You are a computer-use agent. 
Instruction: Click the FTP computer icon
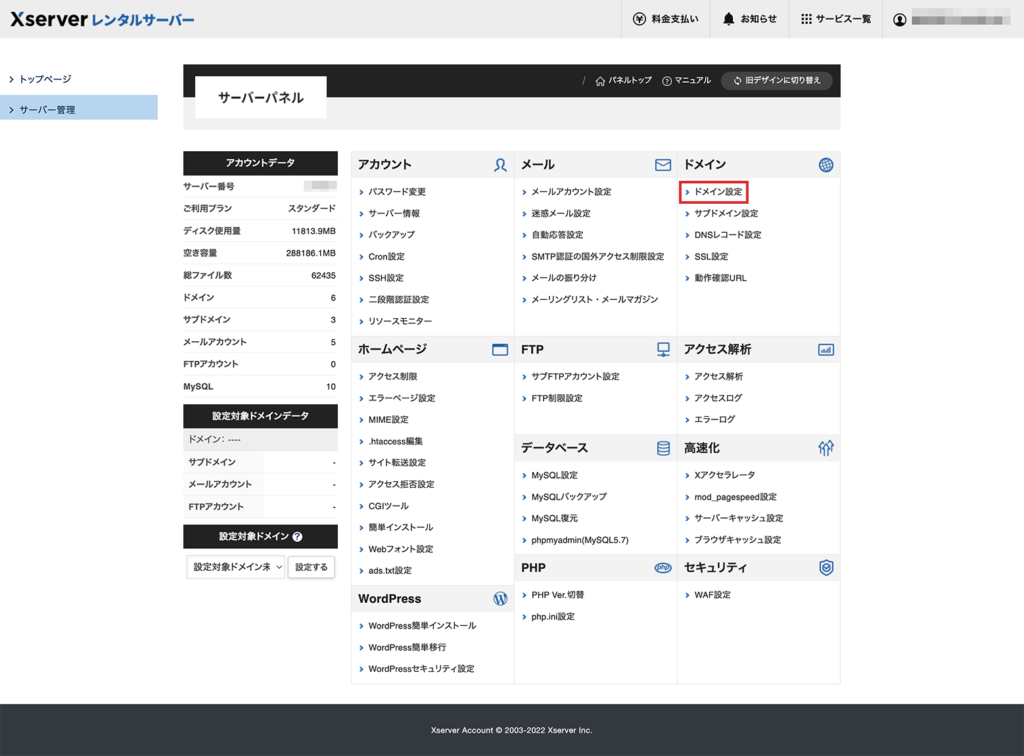click(x=663, y=350)
